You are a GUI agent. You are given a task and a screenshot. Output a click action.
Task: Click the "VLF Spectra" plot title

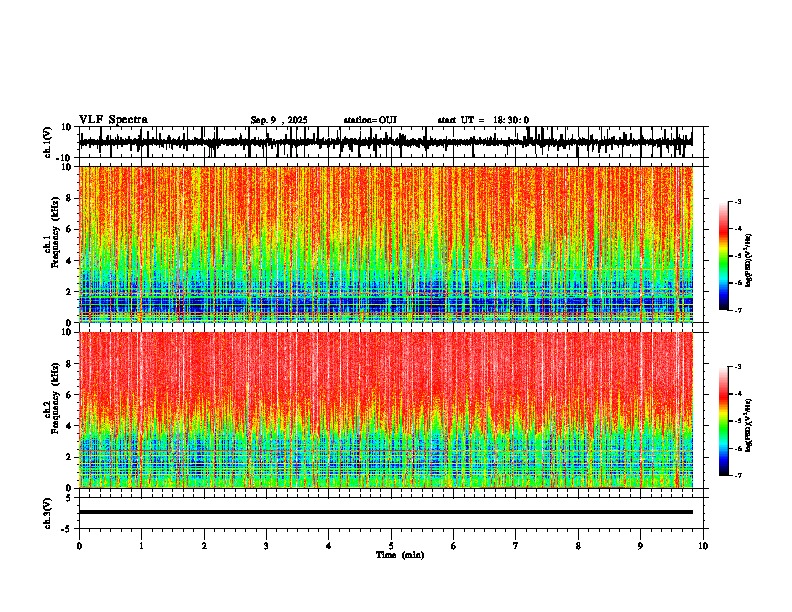point(113,120)
